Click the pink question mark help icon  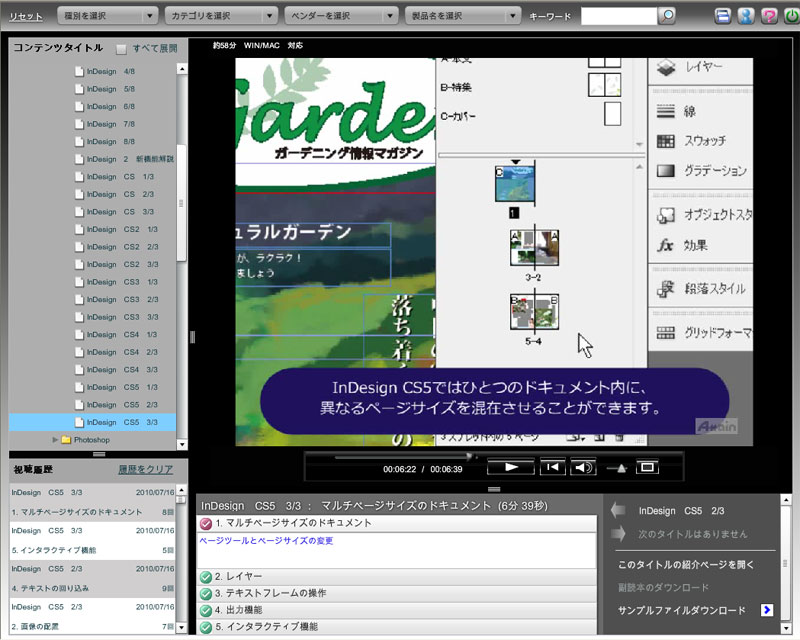pyautogui.click(x=767, y=17)
